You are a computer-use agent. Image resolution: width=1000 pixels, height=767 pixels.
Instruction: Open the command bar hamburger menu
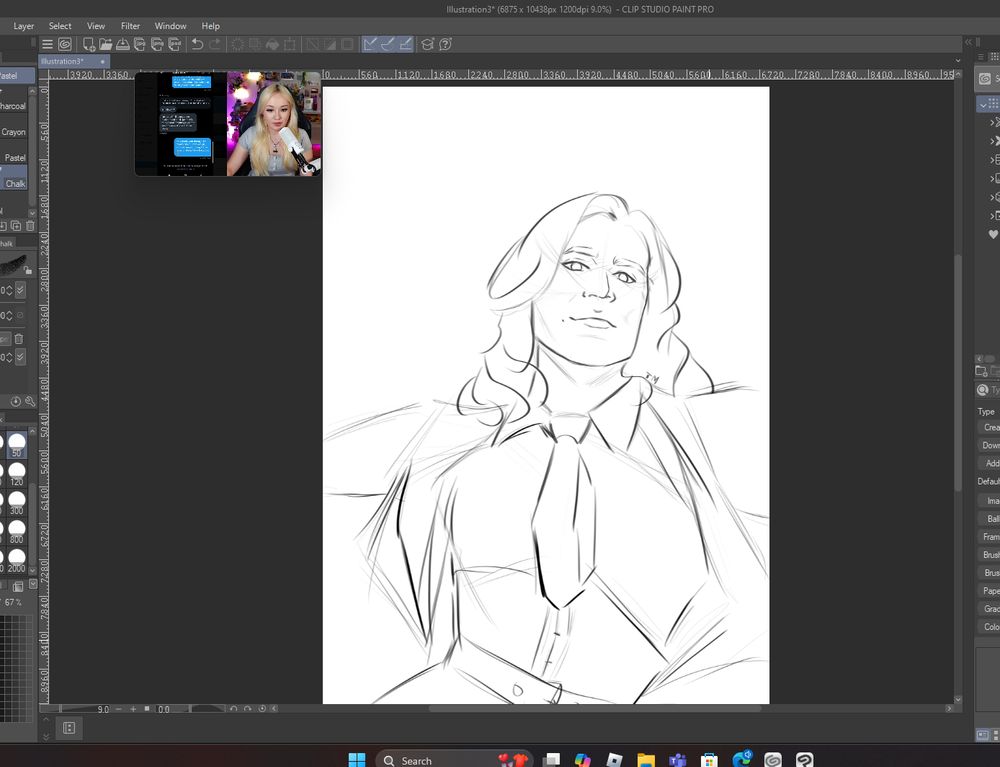tap(47, 44)
